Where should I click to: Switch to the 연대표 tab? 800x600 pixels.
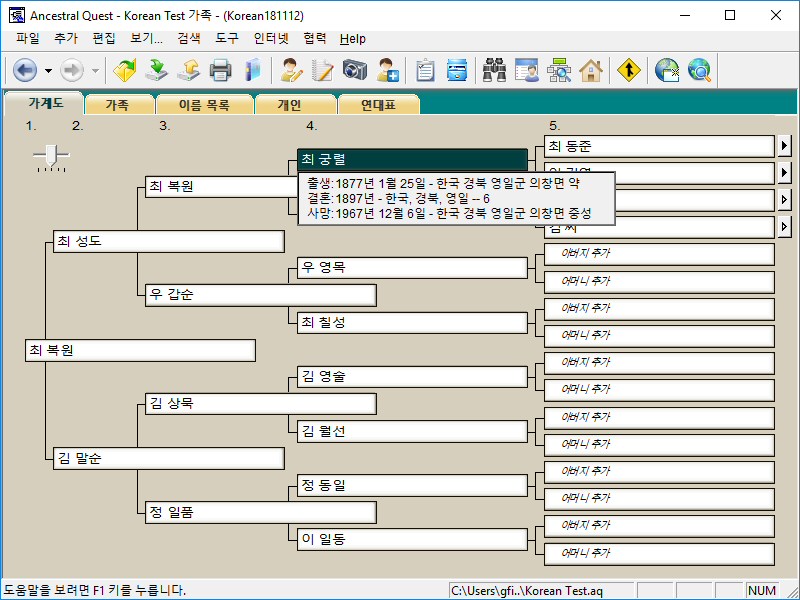coord(377,104)
